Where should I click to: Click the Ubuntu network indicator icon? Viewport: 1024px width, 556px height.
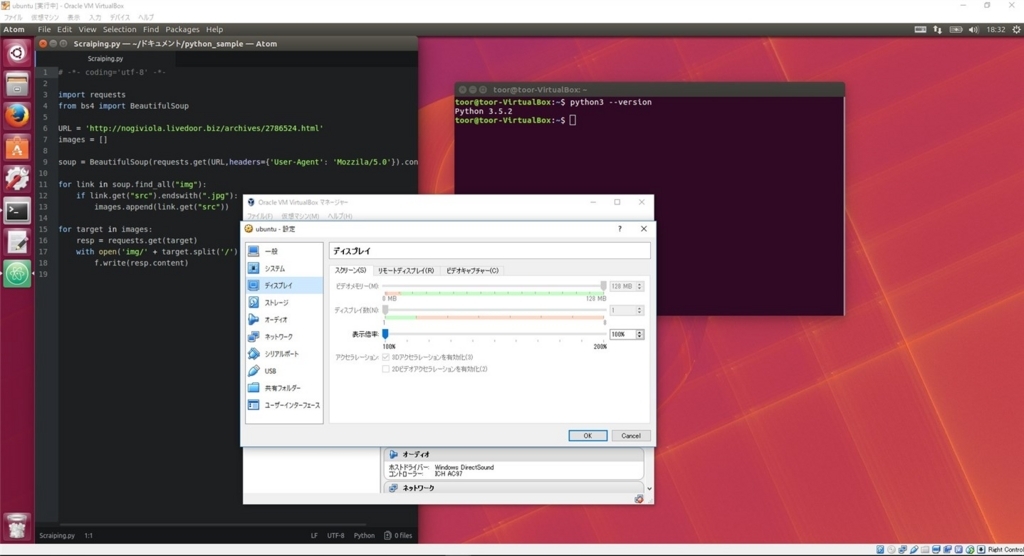click(x=938, y=29)
